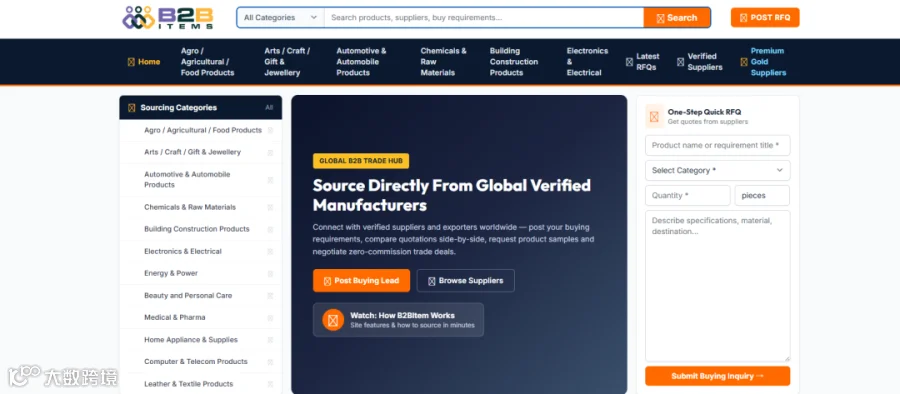Screen dimensions: 900x394
Task: Click the GLOBAL B2B TRADE HUB badge
Action: pos(361,161)
